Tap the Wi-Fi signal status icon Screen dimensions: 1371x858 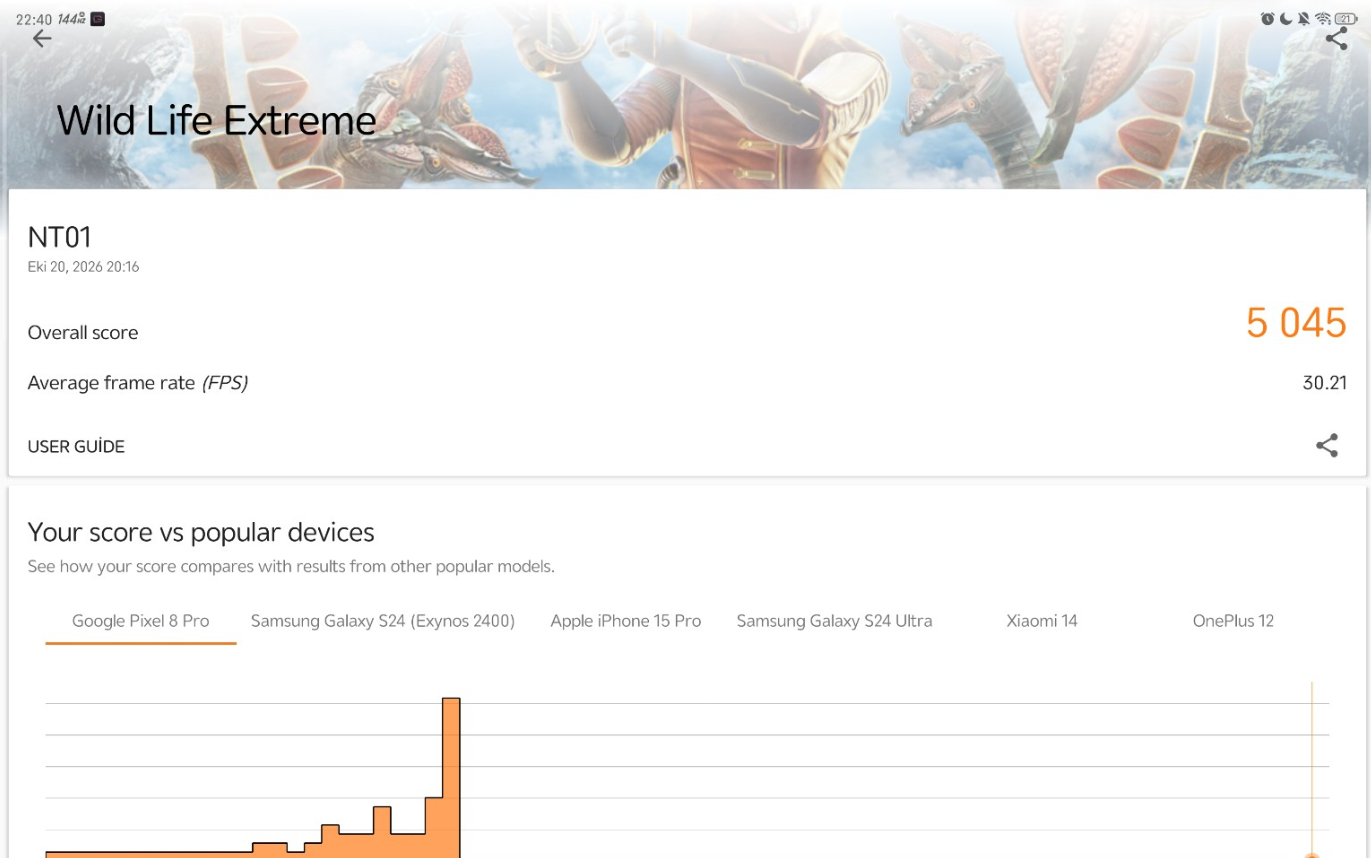click(1323, 19)
